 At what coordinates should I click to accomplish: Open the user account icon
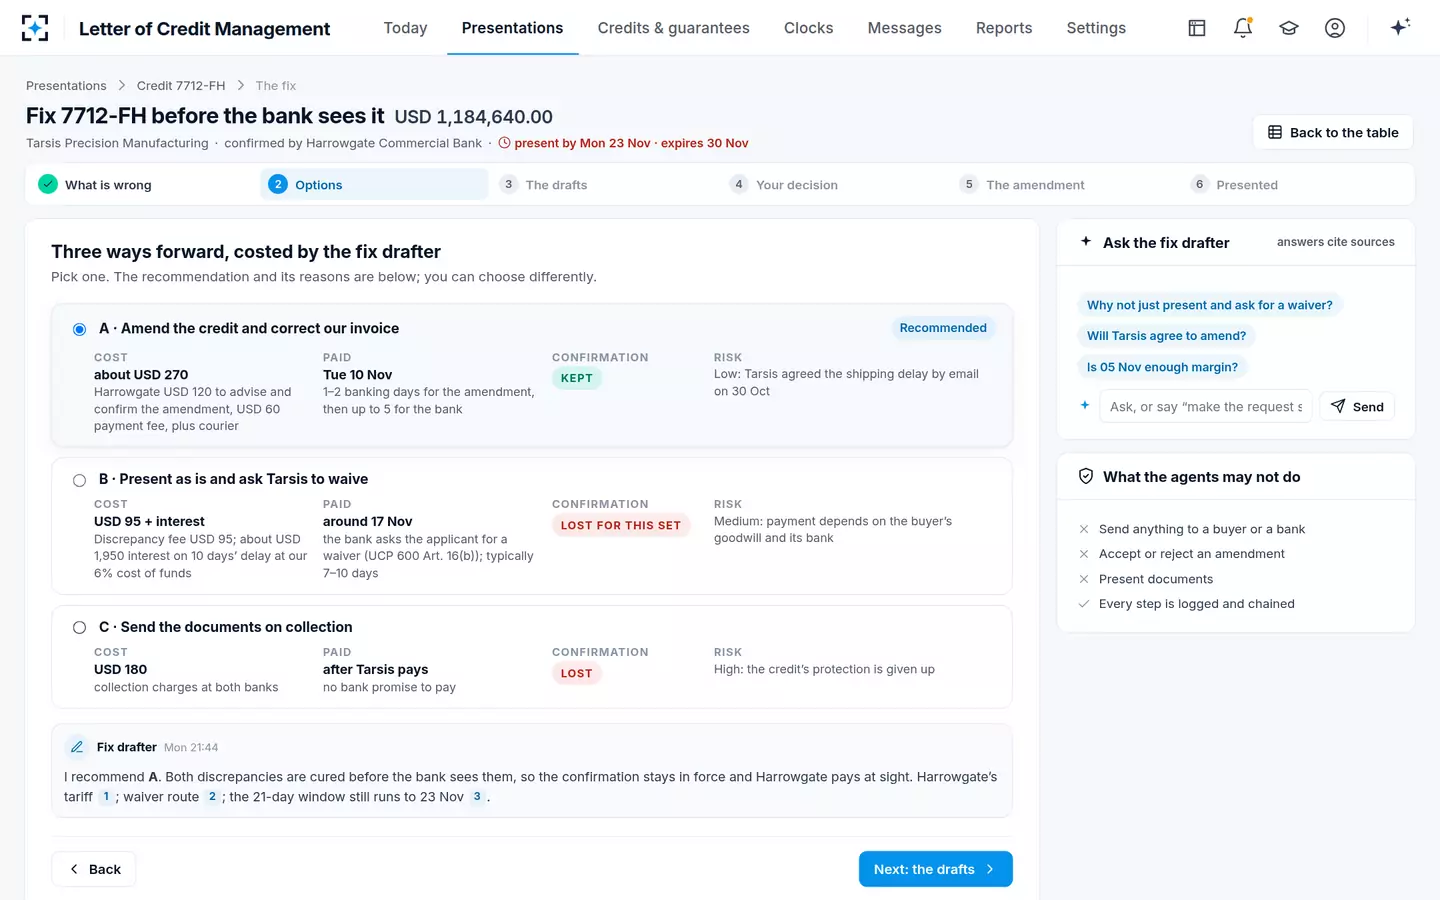coord(1335,28)
